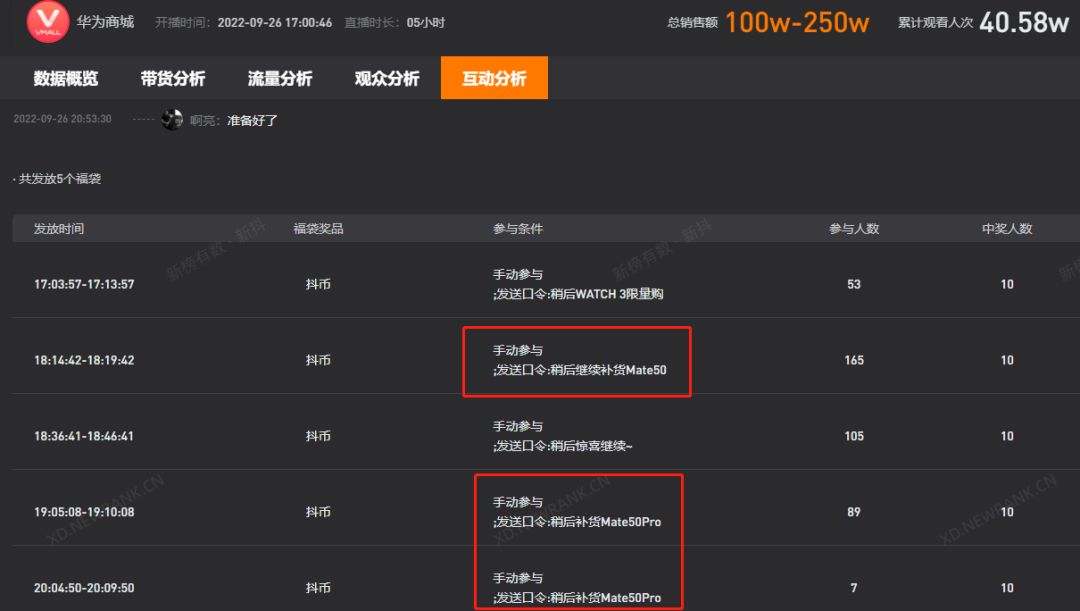Select the 20:04:50-20:09:50 time cell
Image resolution: width=1080 pixels, height=611 pixels.
84,588
